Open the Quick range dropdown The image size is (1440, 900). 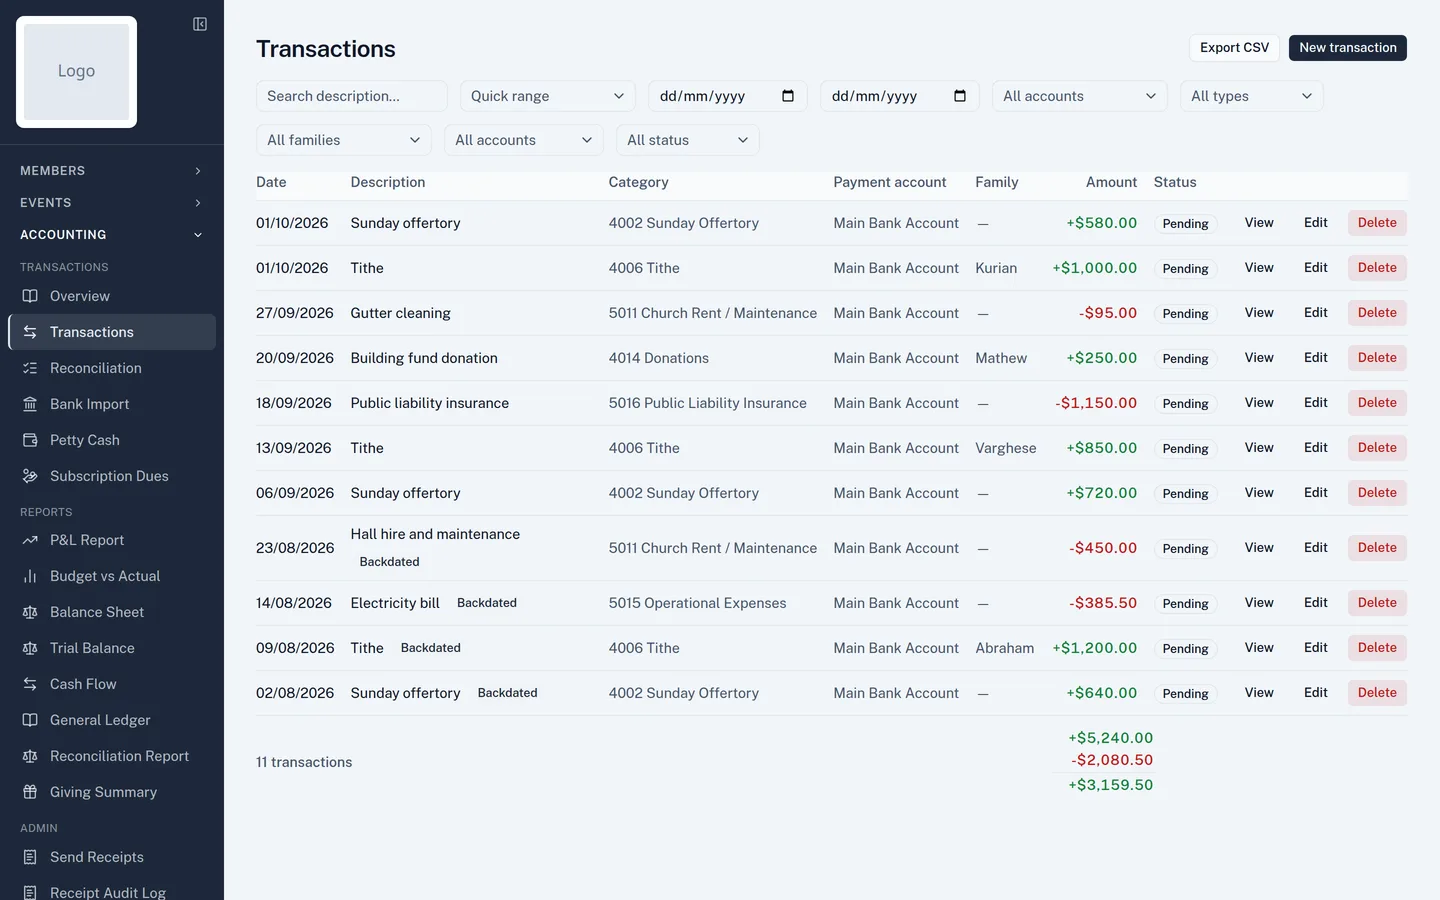point(548,96)
